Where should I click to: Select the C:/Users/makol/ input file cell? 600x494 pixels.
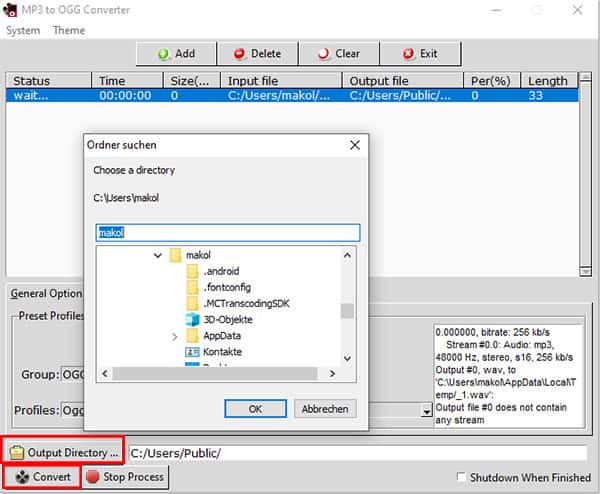[x=281, y=95]
